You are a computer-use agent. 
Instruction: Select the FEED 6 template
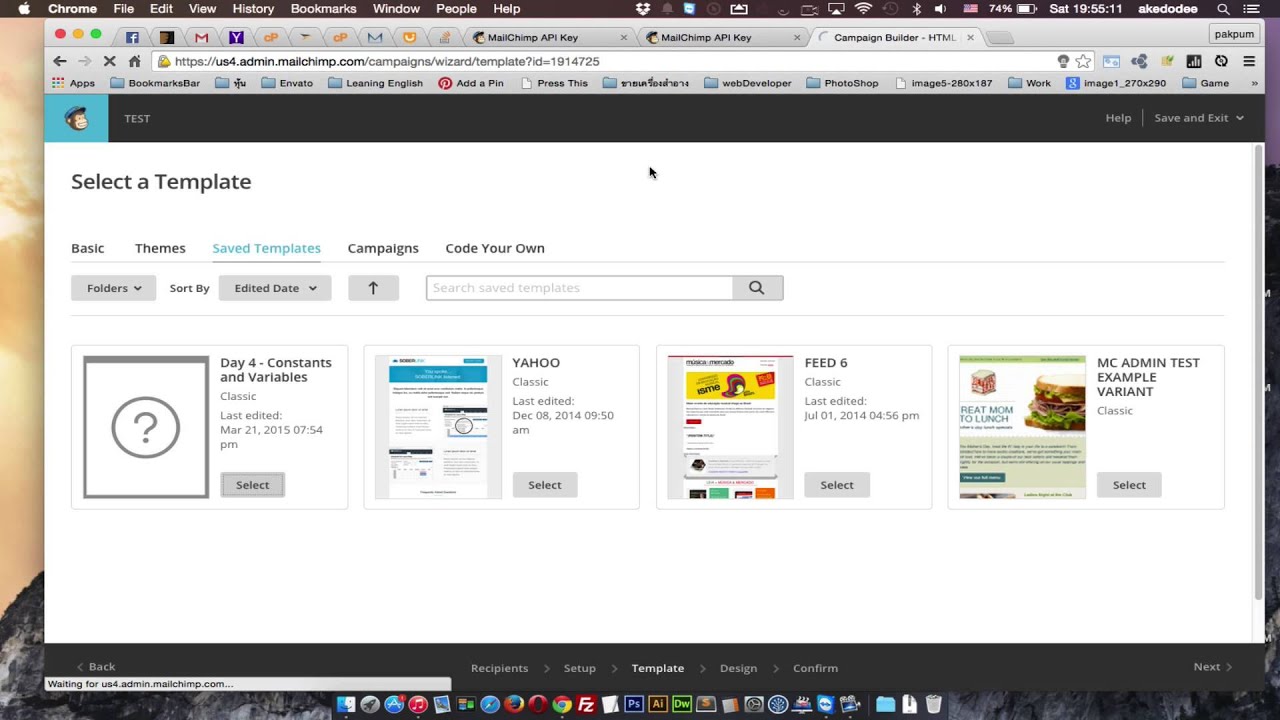pos(837,485)
